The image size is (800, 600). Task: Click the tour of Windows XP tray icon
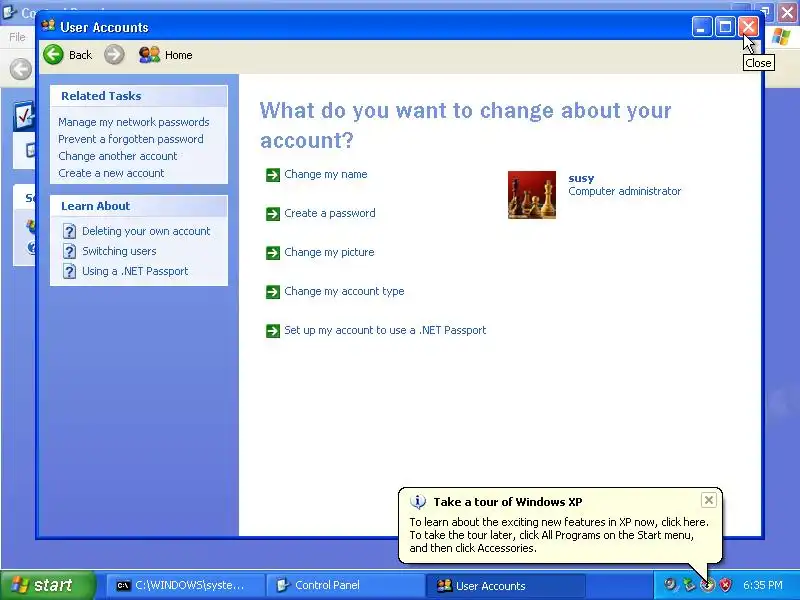point(707,585)
